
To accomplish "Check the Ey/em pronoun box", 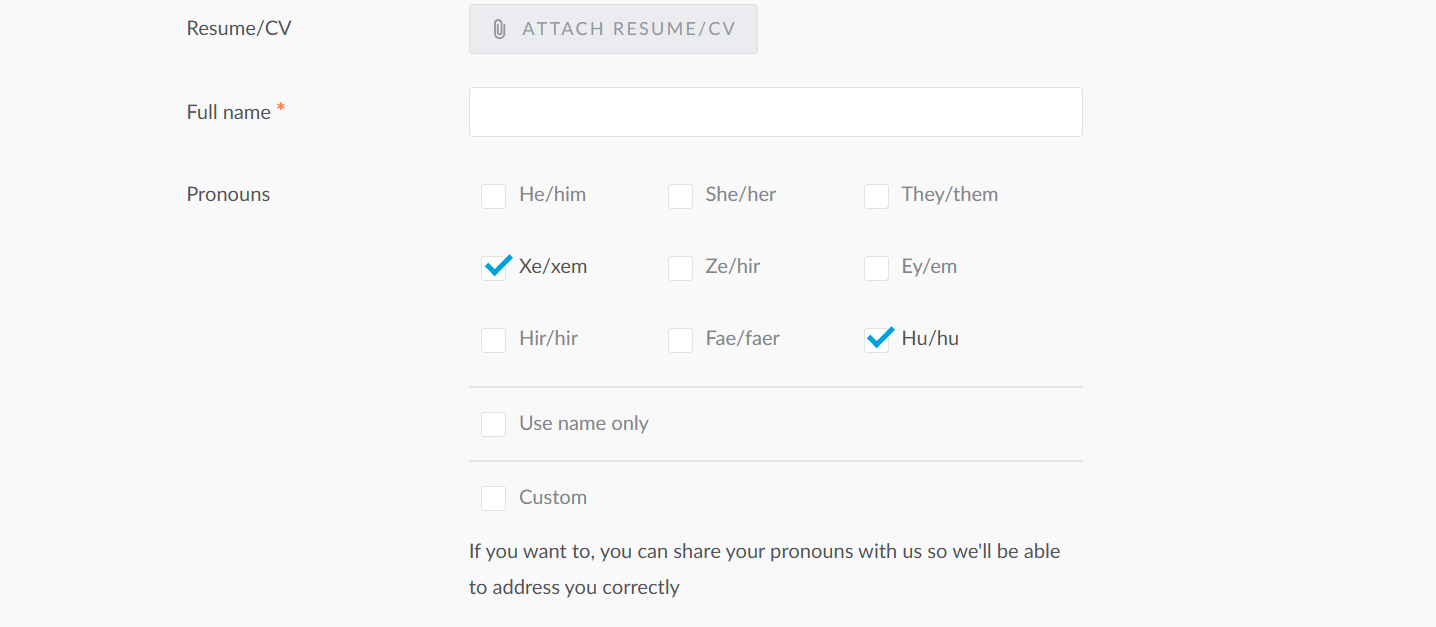I will click(x=876, y=268).
